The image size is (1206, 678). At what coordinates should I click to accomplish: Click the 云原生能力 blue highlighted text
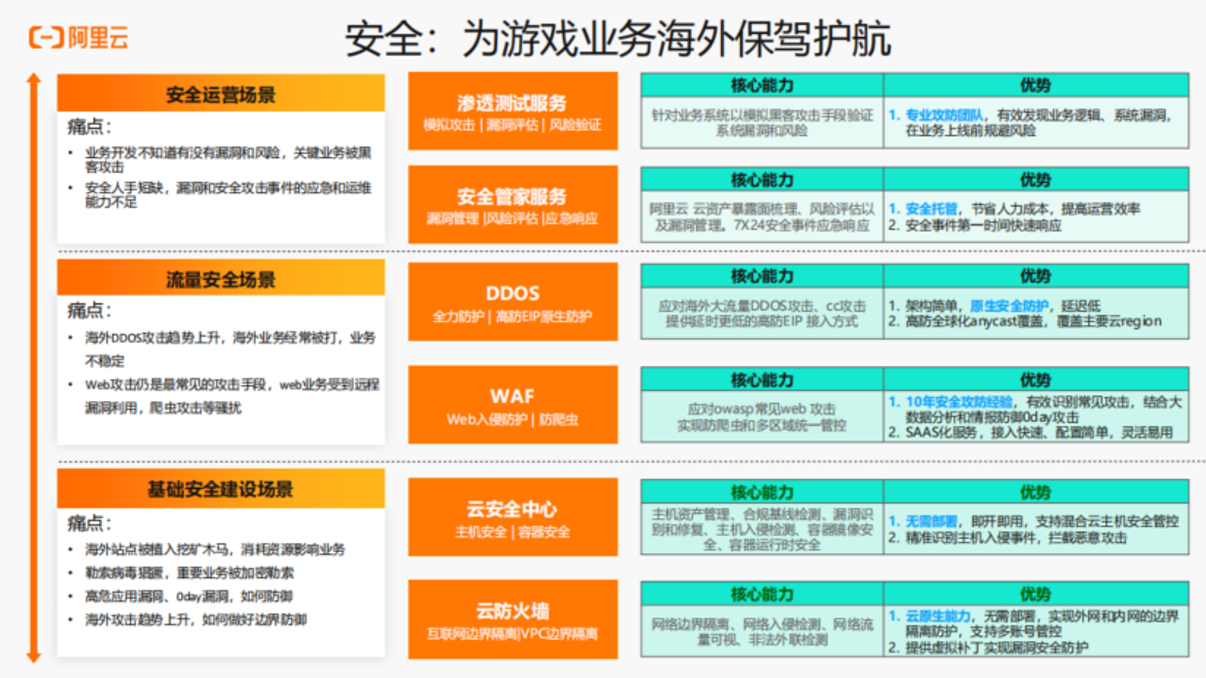937,616
